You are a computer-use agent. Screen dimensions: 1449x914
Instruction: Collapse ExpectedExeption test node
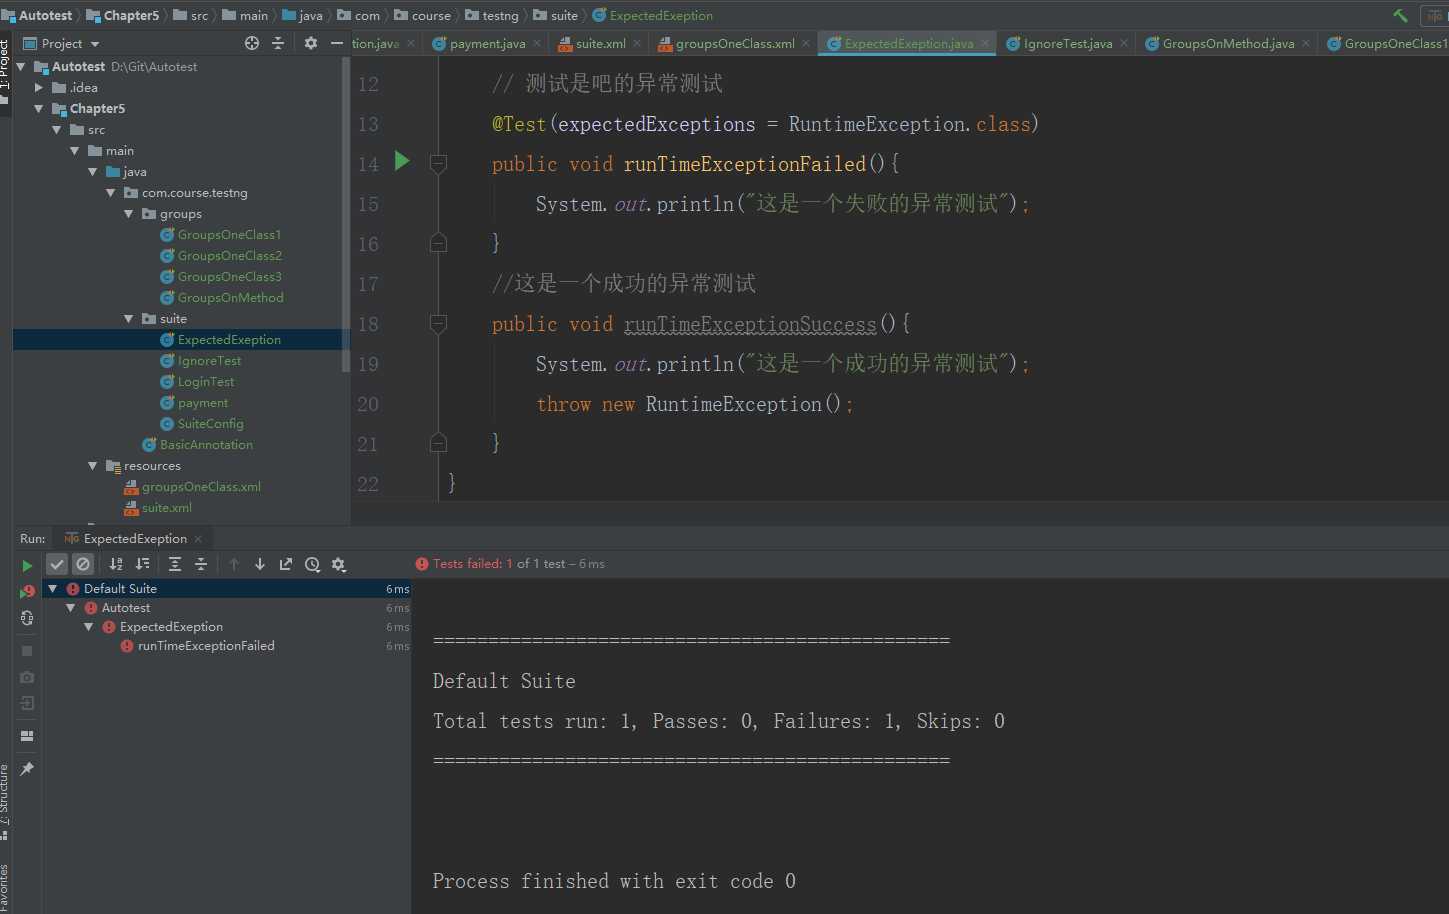click(x=89, y=626)
